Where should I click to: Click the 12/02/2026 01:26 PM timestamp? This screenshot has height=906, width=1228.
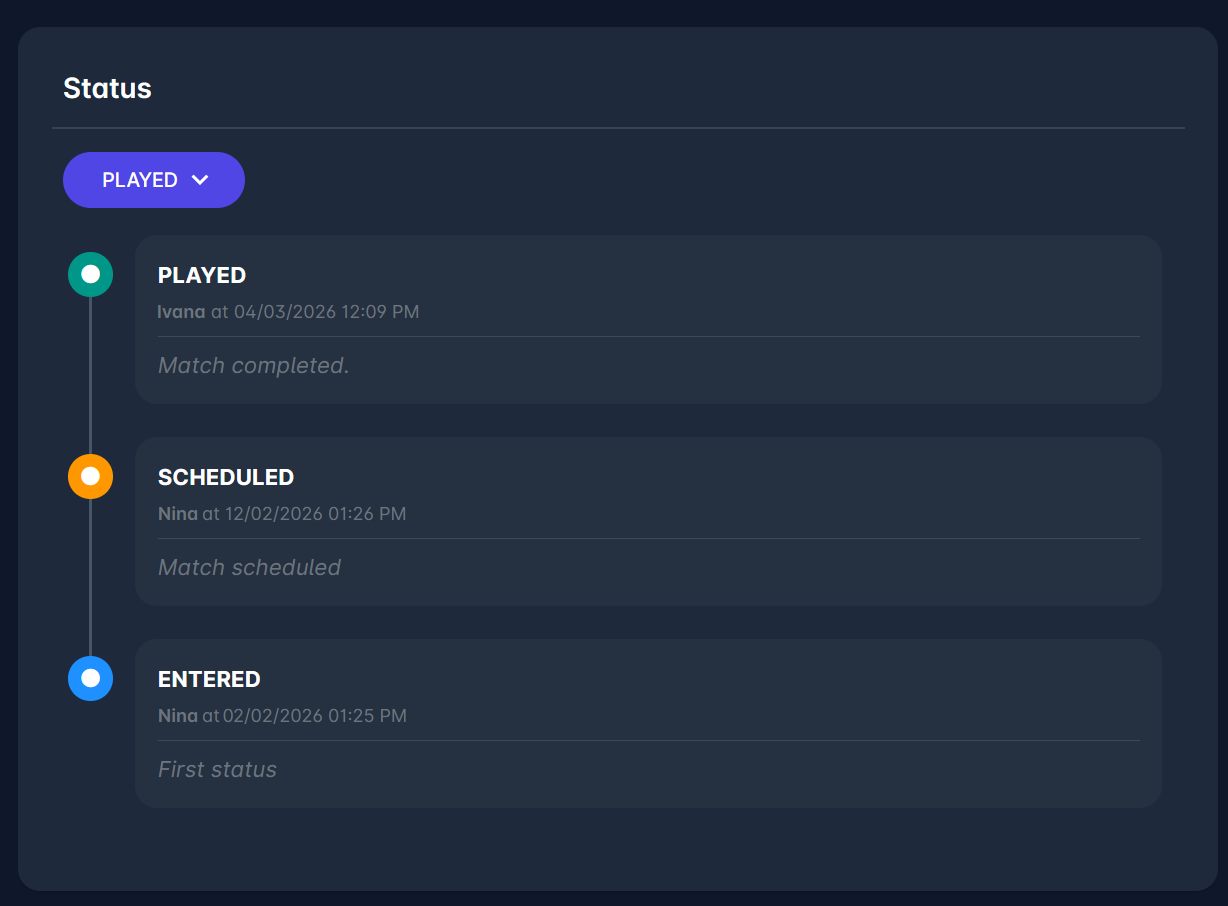pos(315,514)
